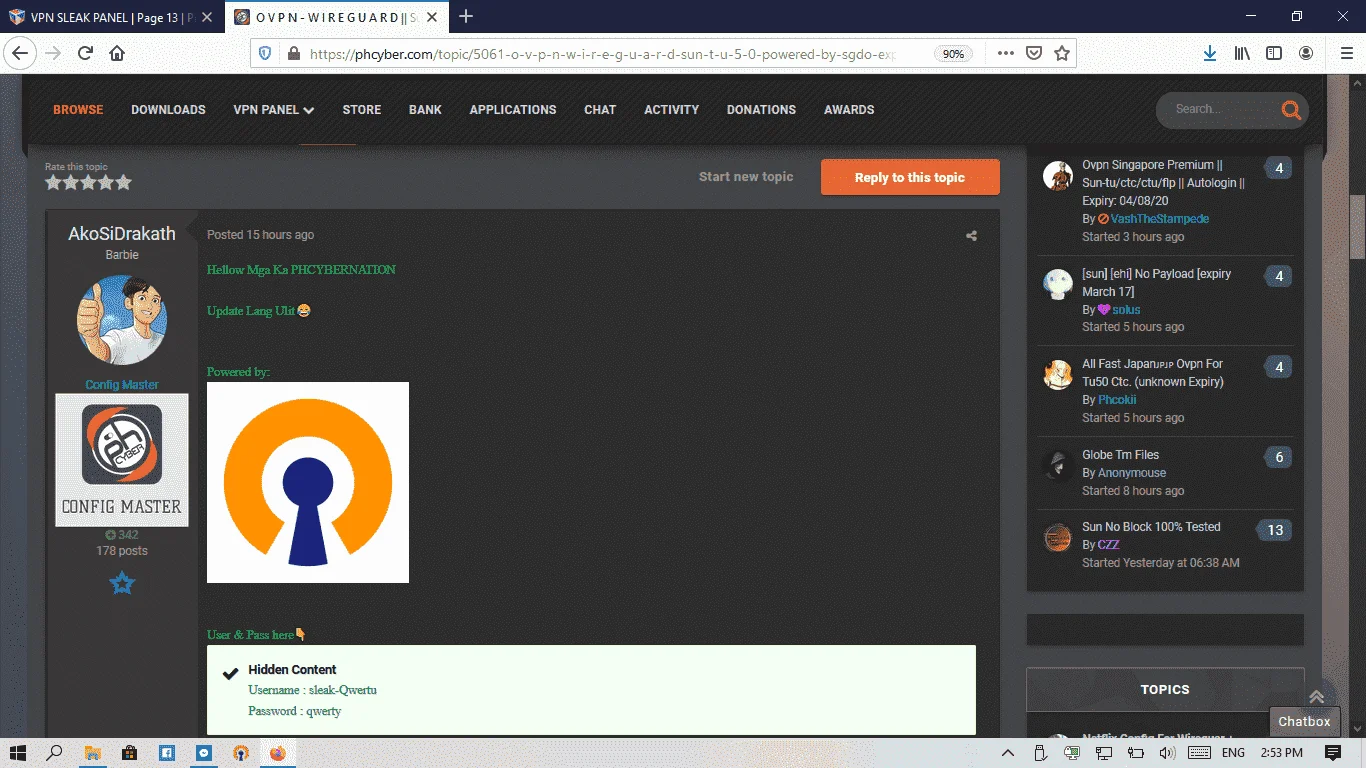
Task: Select the OVPN-WIREGUARD tab
Action: (336, 17)
